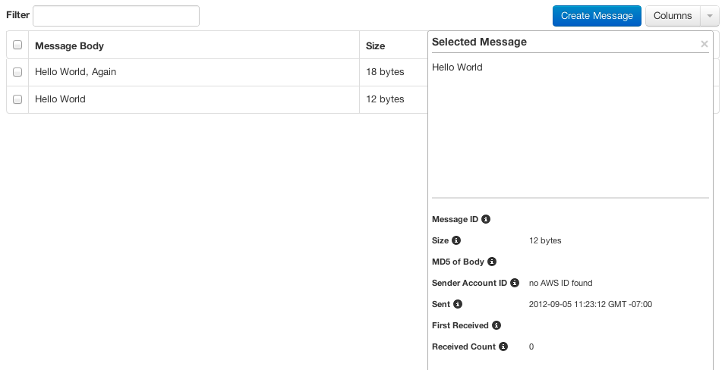Click the info icon next to MD5 of Body

(x=492, y=262)
